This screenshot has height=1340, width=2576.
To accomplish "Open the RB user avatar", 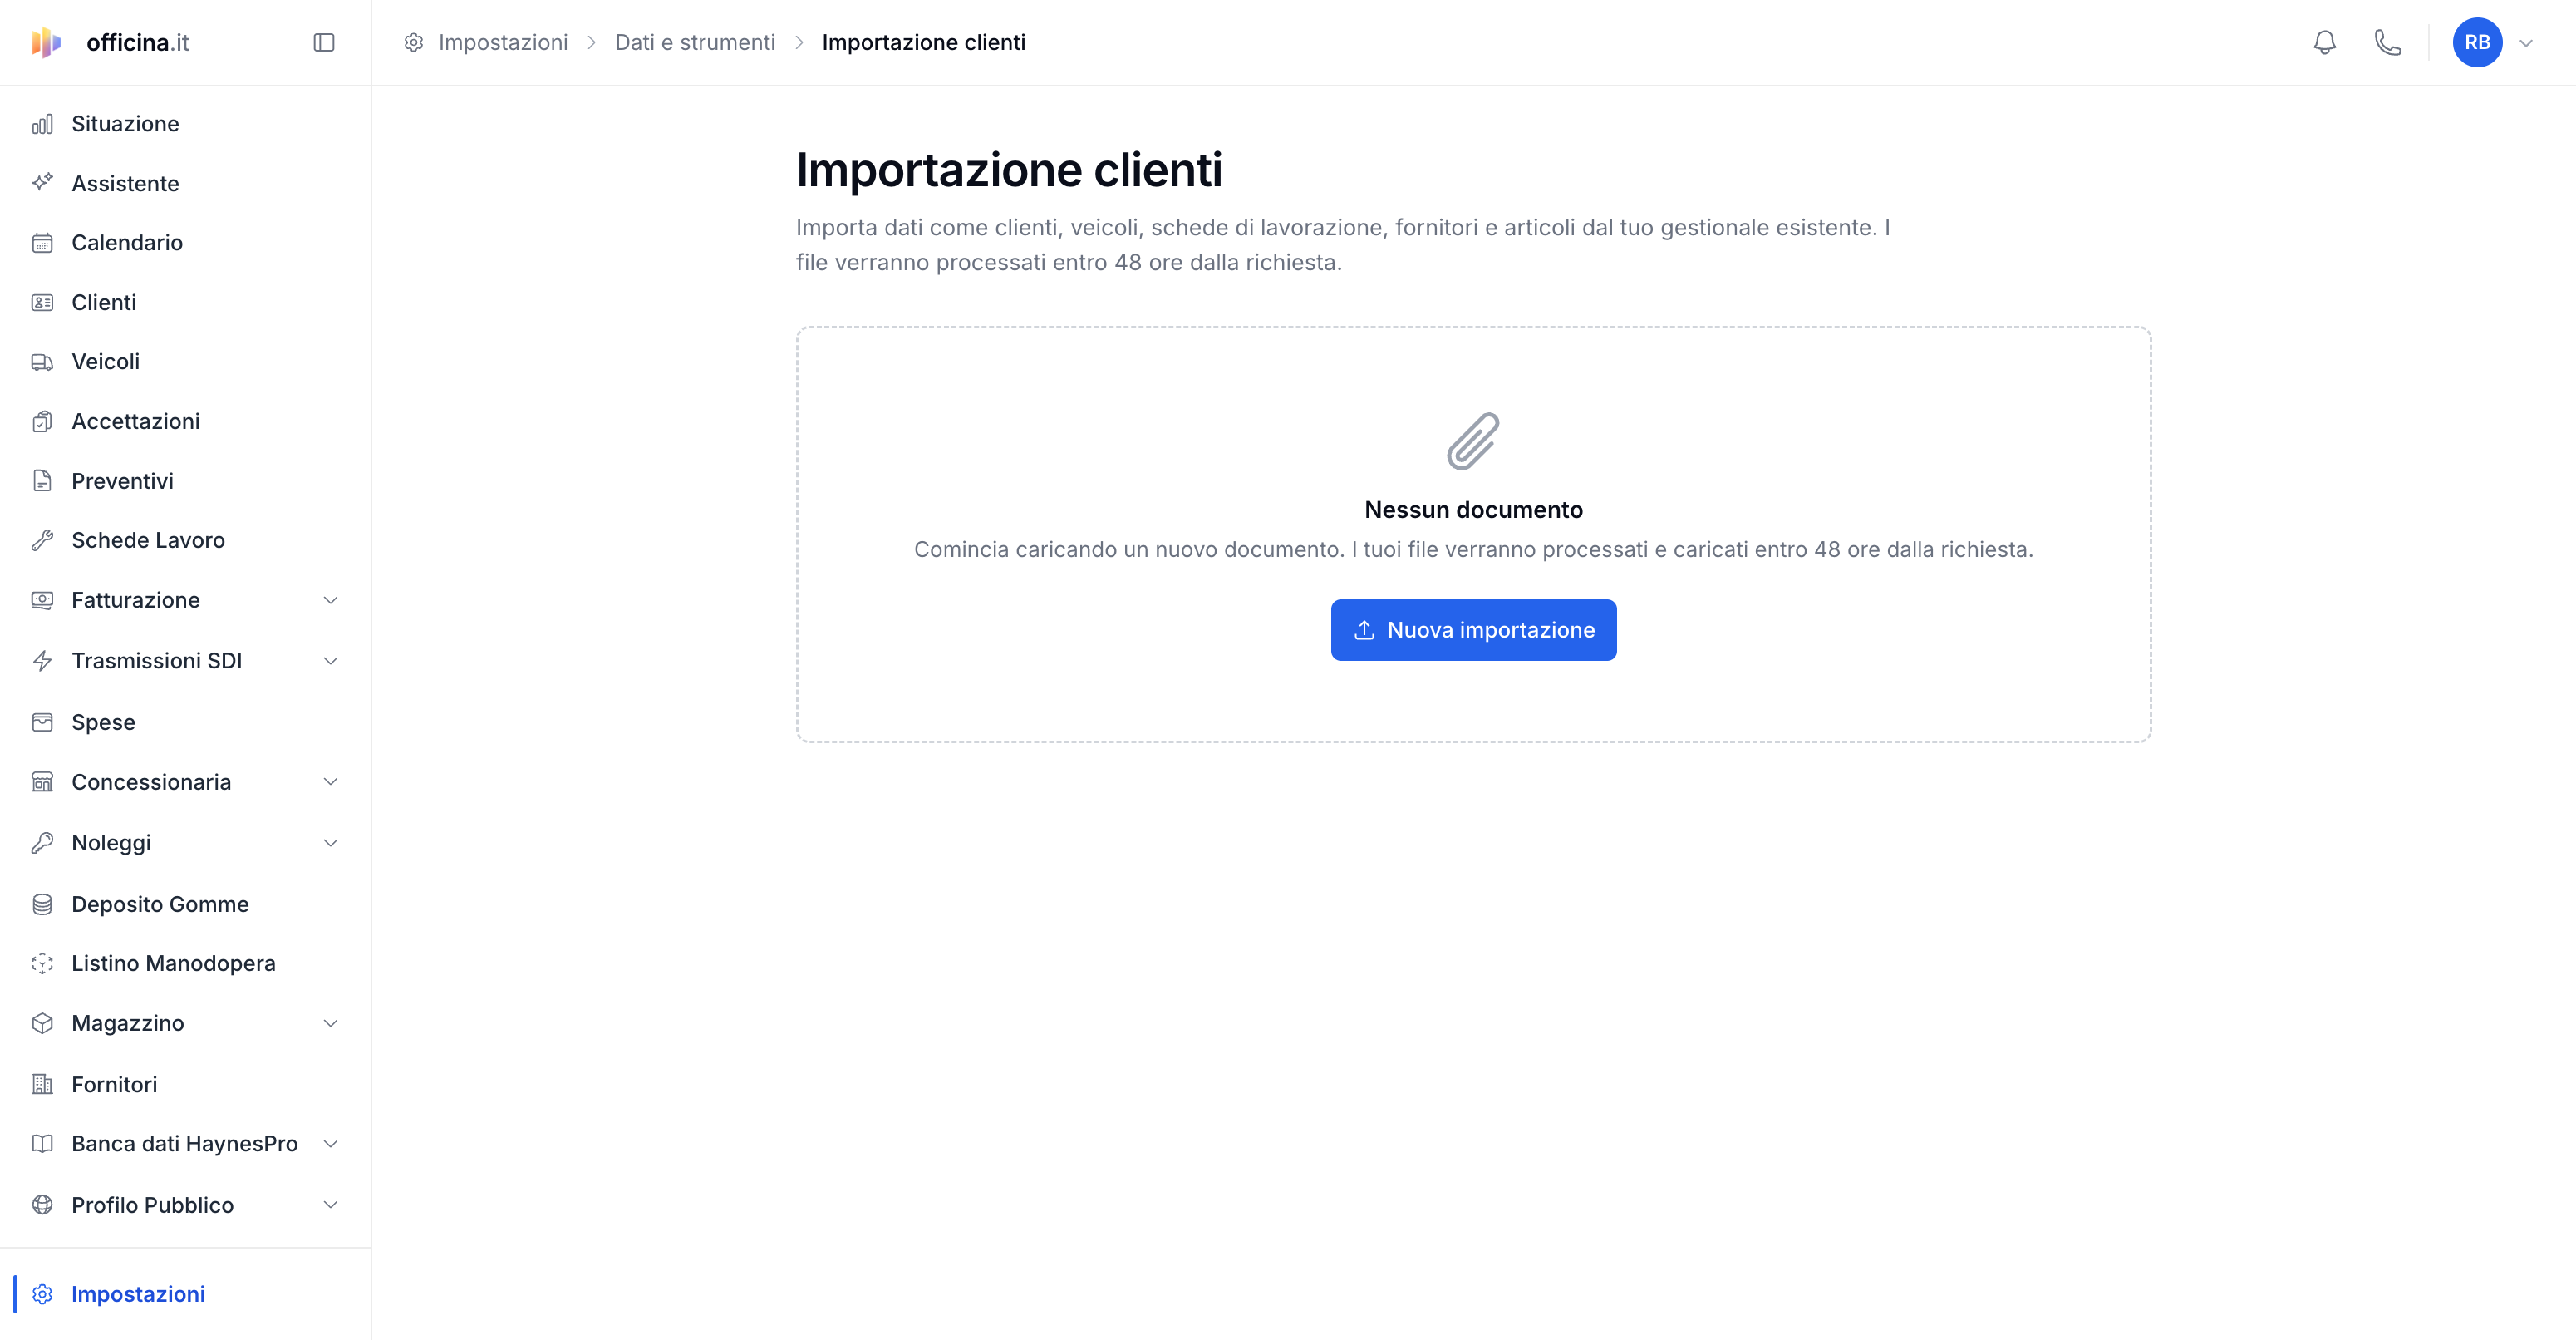I will coord(2477,42).
